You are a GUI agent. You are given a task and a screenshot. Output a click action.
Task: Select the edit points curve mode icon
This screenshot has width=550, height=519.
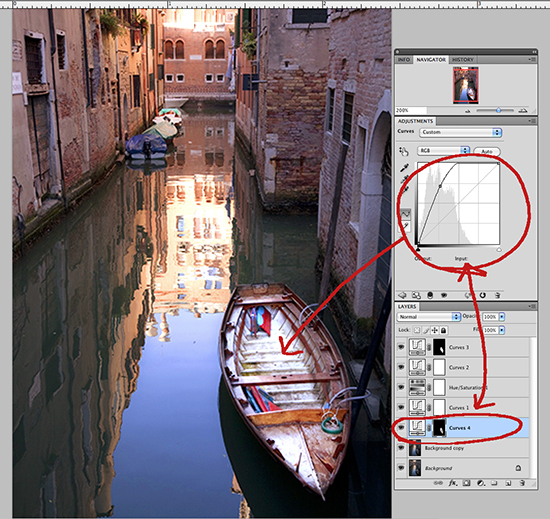(405, 214)
